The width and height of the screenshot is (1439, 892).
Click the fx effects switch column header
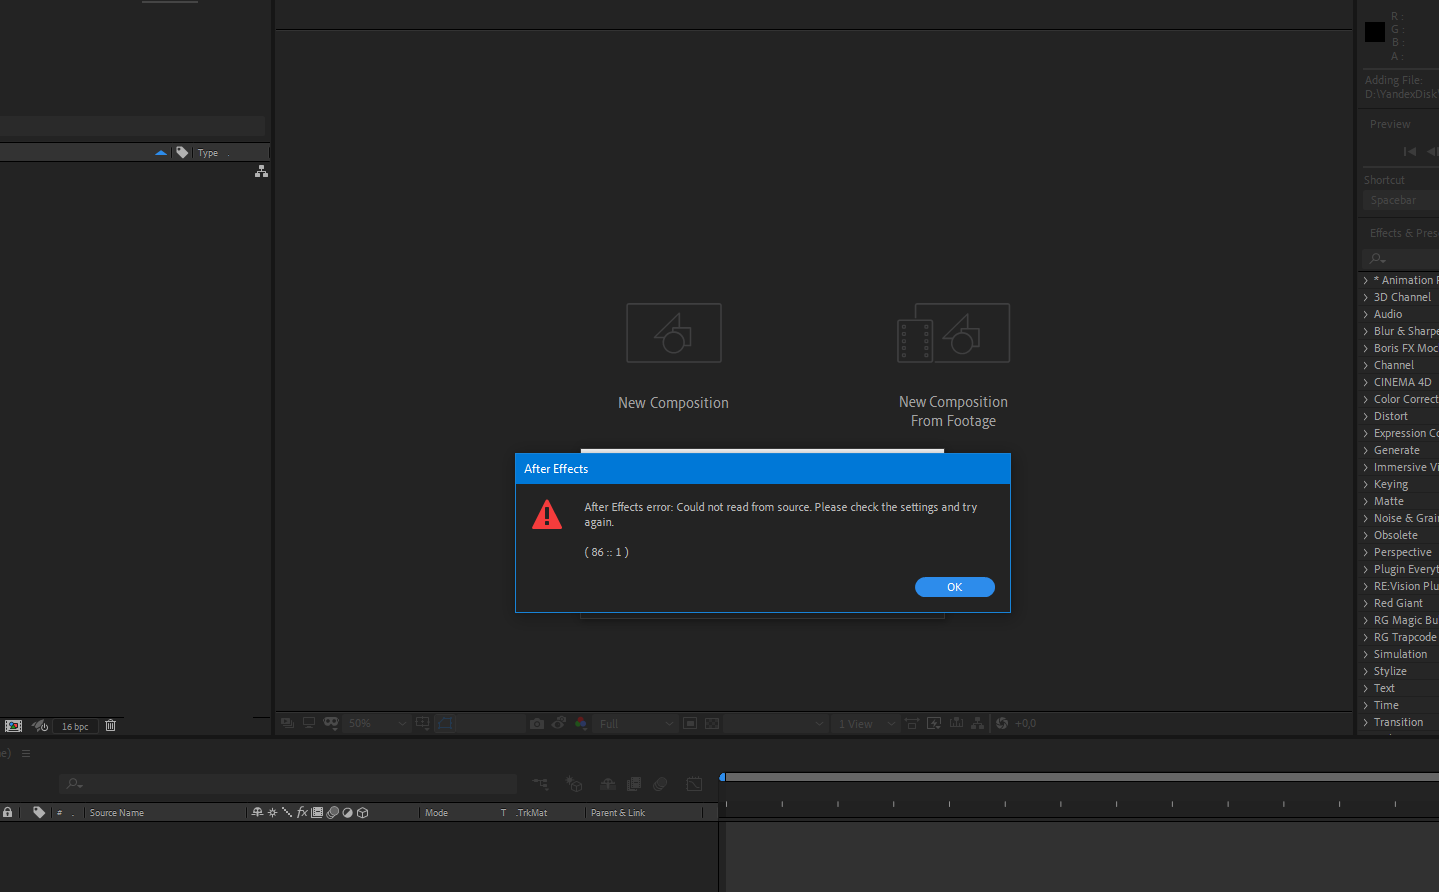[302, 812]
